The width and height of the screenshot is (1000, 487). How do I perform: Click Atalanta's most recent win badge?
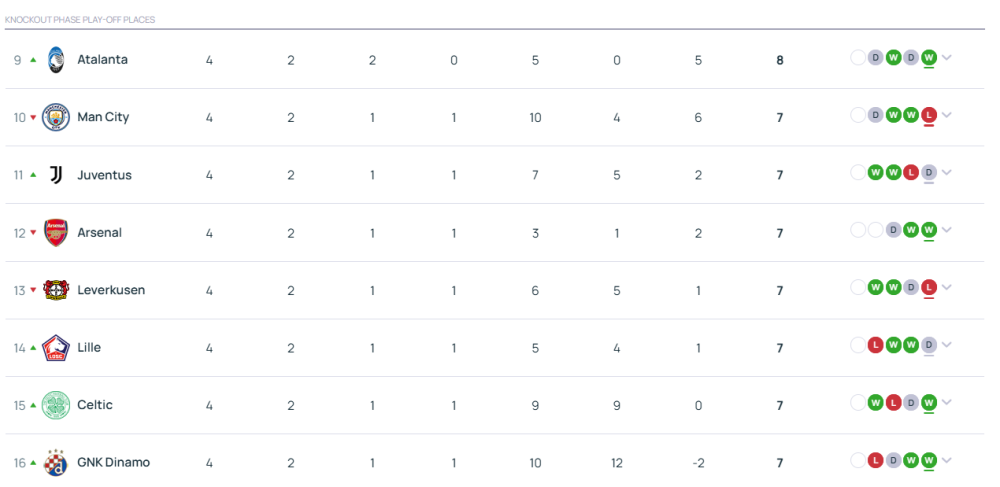929,57
